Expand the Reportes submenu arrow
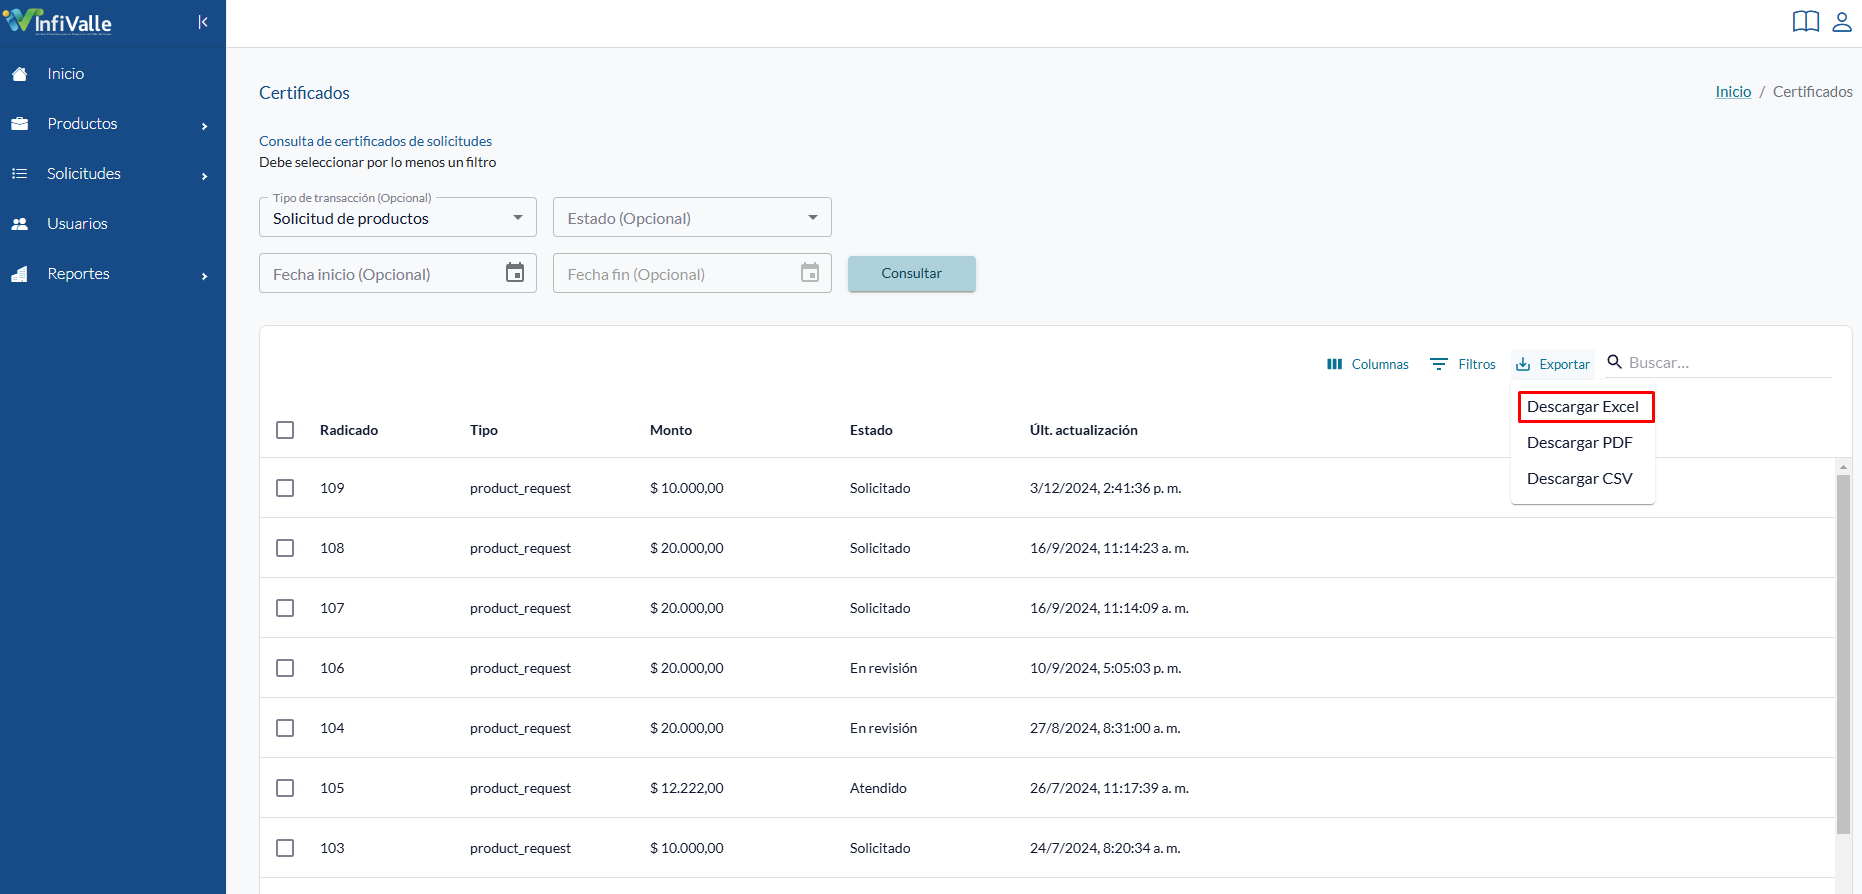1862x894 pixels. pos(204,276)
